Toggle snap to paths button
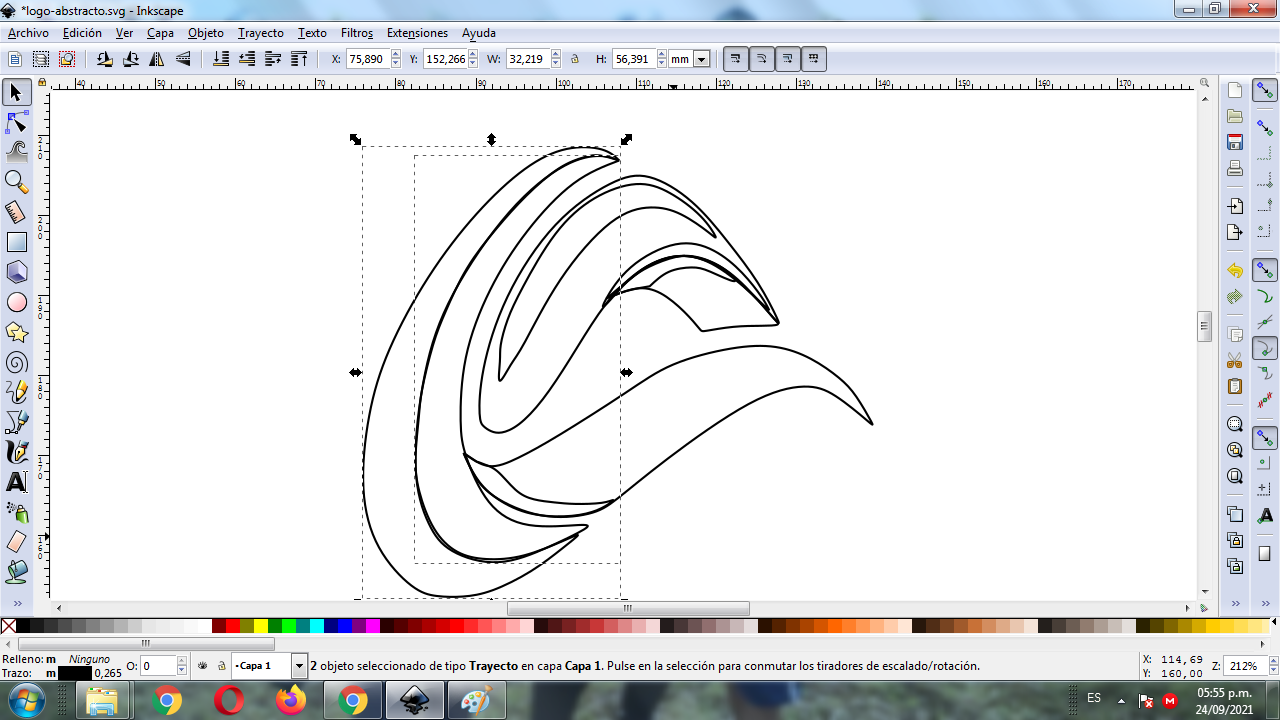 tap(1265, 297)
